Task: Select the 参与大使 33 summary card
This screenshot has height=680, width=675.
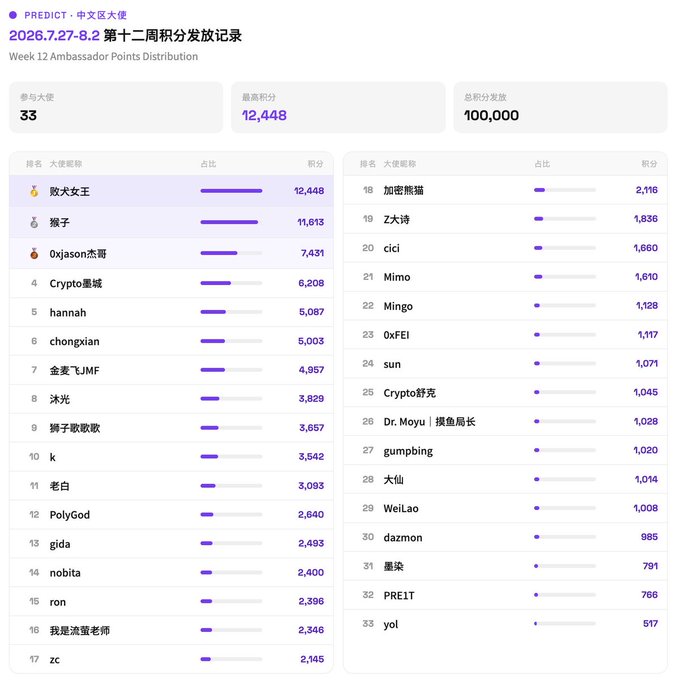Action: [x=116, y=107]
